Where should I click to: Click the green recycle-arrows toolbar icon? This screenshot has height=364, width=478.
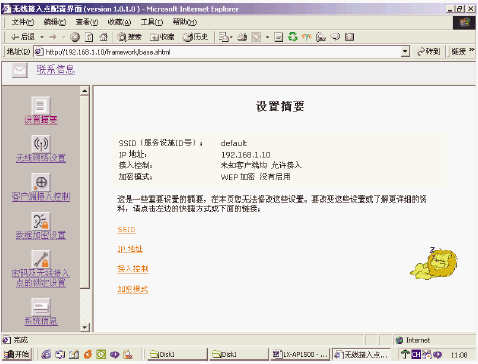tap(293, 37)
